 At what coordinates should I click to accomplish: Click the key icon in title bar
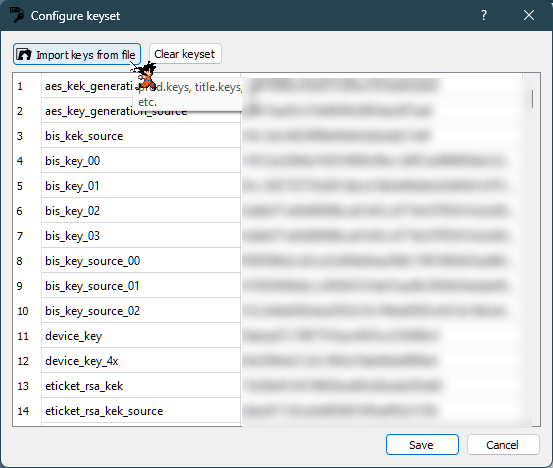17,15
